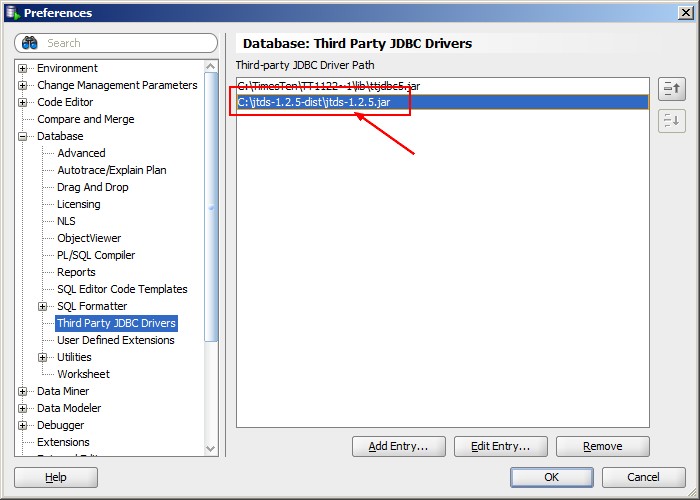The height and width of the screenshot is (500, 700).
Task: Select Autotrace/Explain Plan in tree
Action: (111, 170)
